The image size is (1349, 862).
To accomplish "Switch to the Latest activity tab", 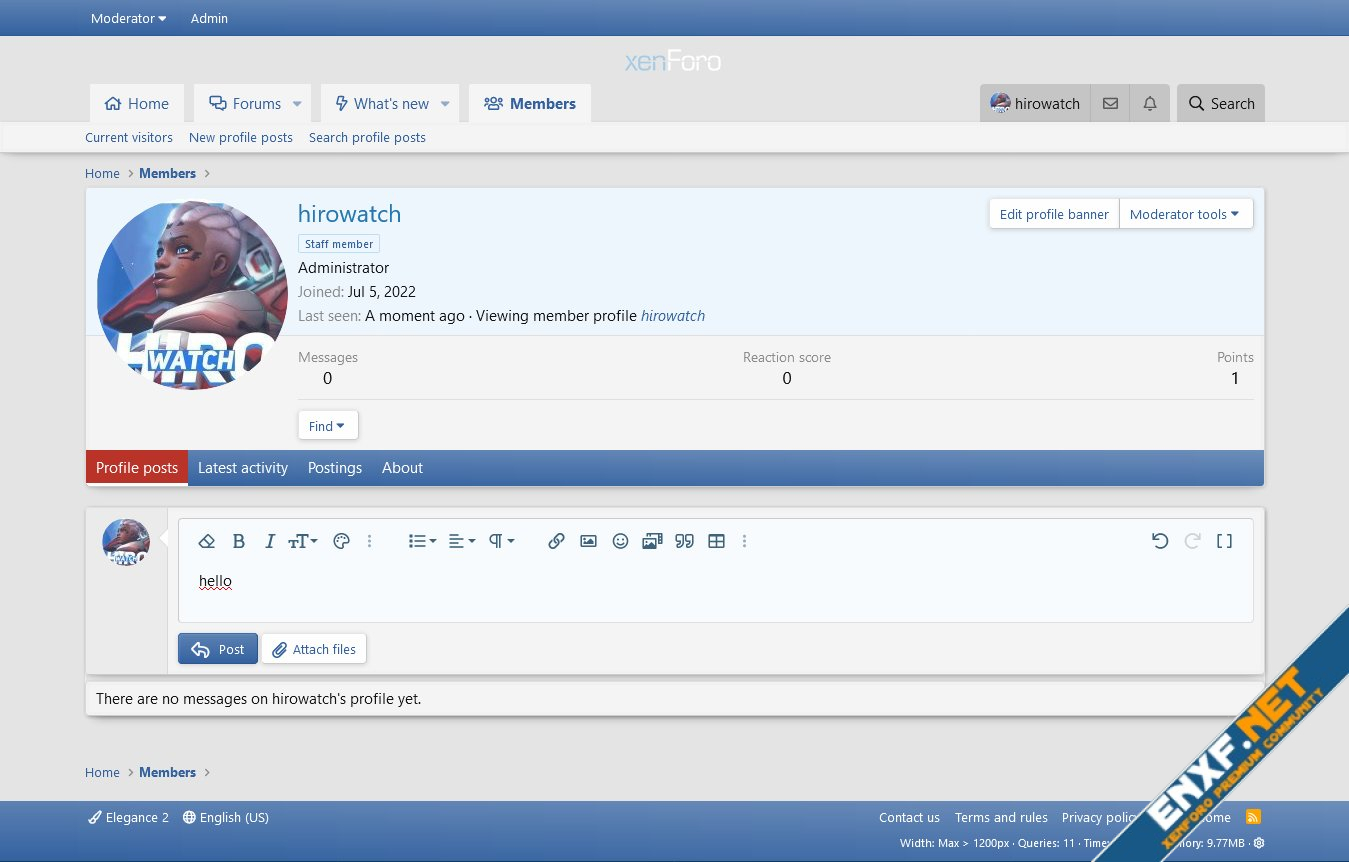I will [243, 468].
